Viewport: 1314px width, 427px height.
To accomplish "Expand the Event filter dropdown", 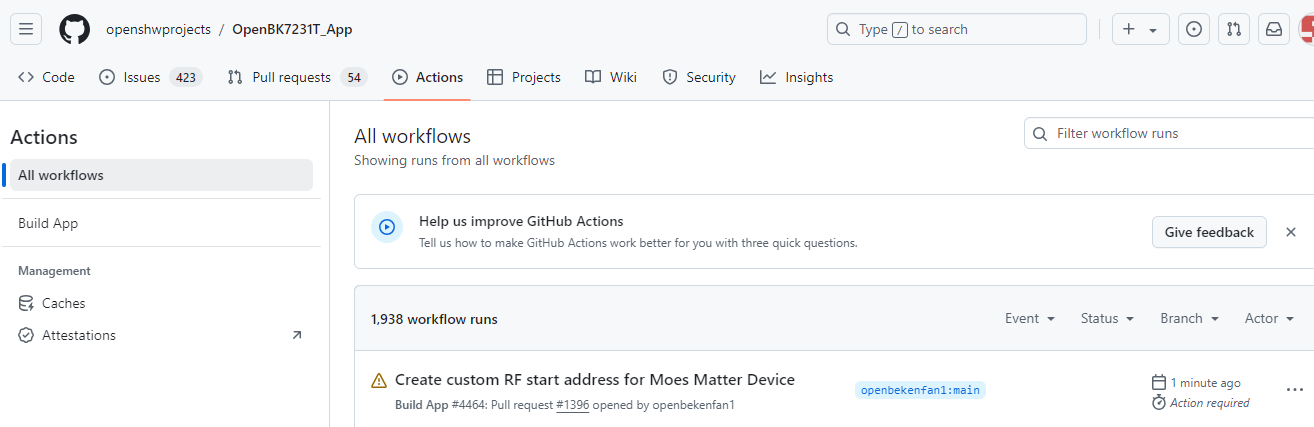I will (1030, 318).
